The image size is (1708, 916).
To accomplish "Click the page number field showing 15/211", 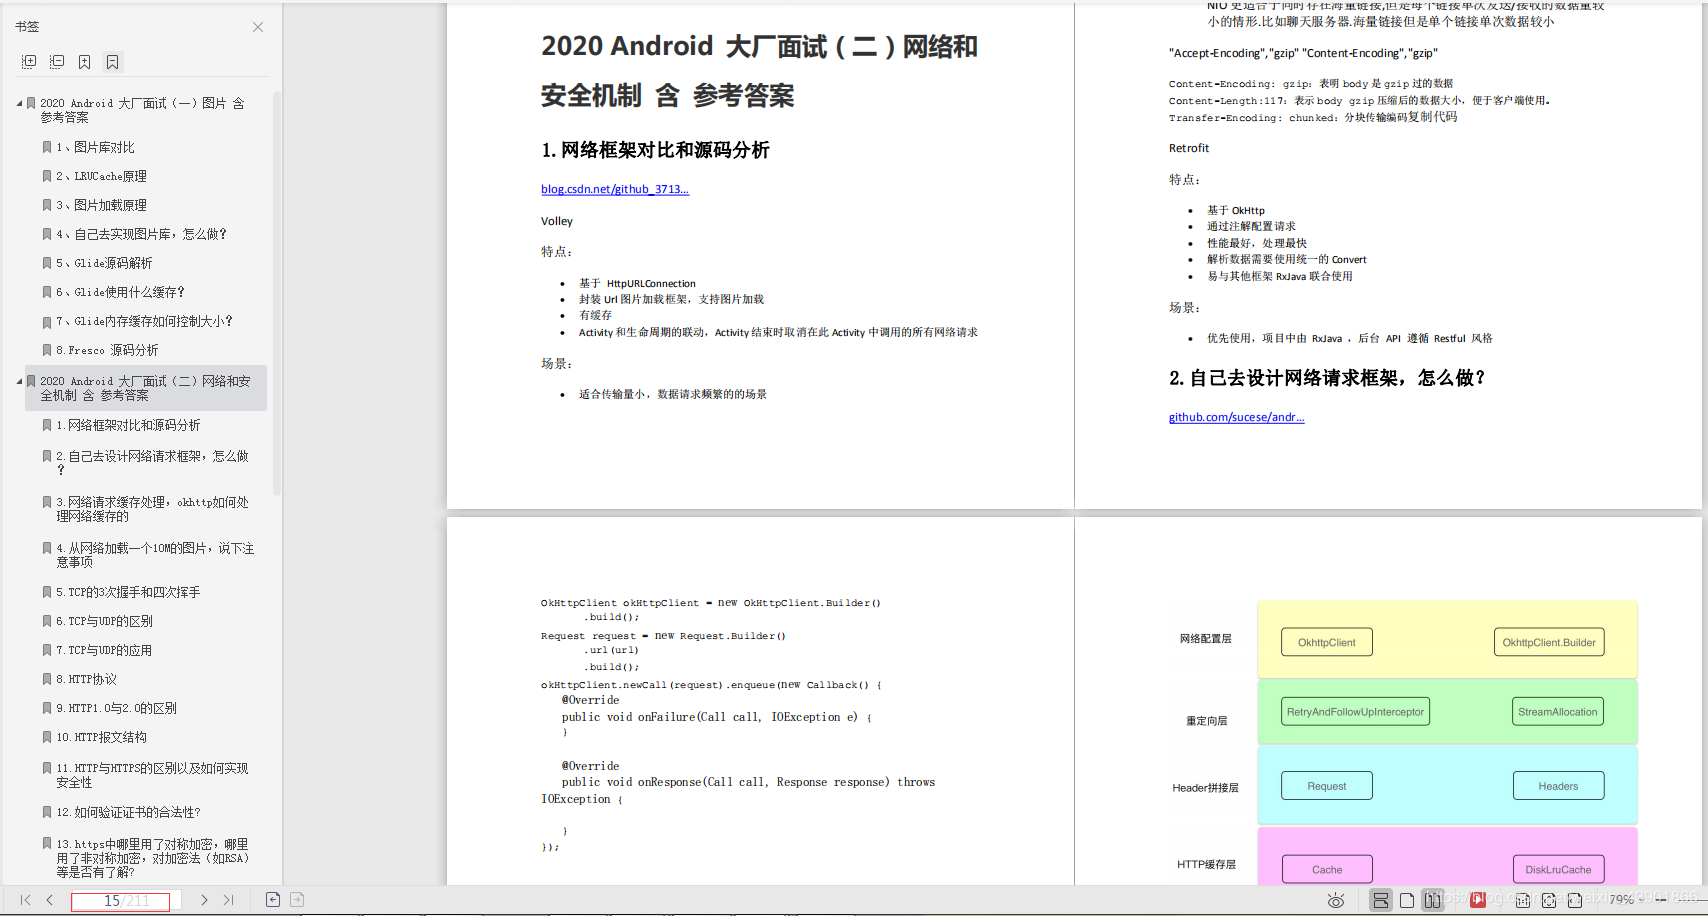I will pyautogui.click(x=121, y=900).
